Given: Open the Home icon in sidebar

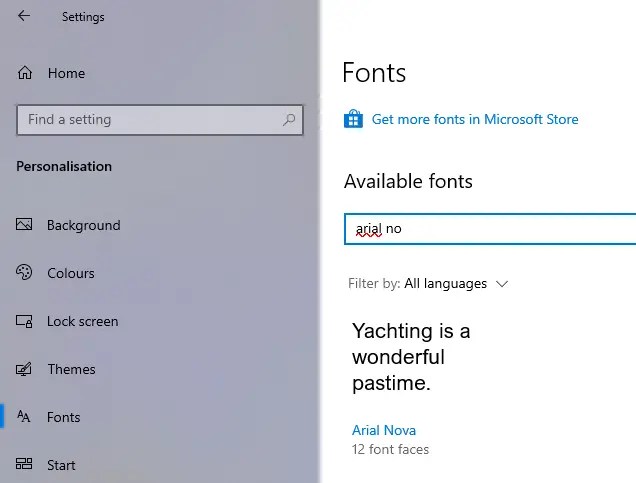Looking at the screenshot, I should pyautogui.click(x=25, y=73).
